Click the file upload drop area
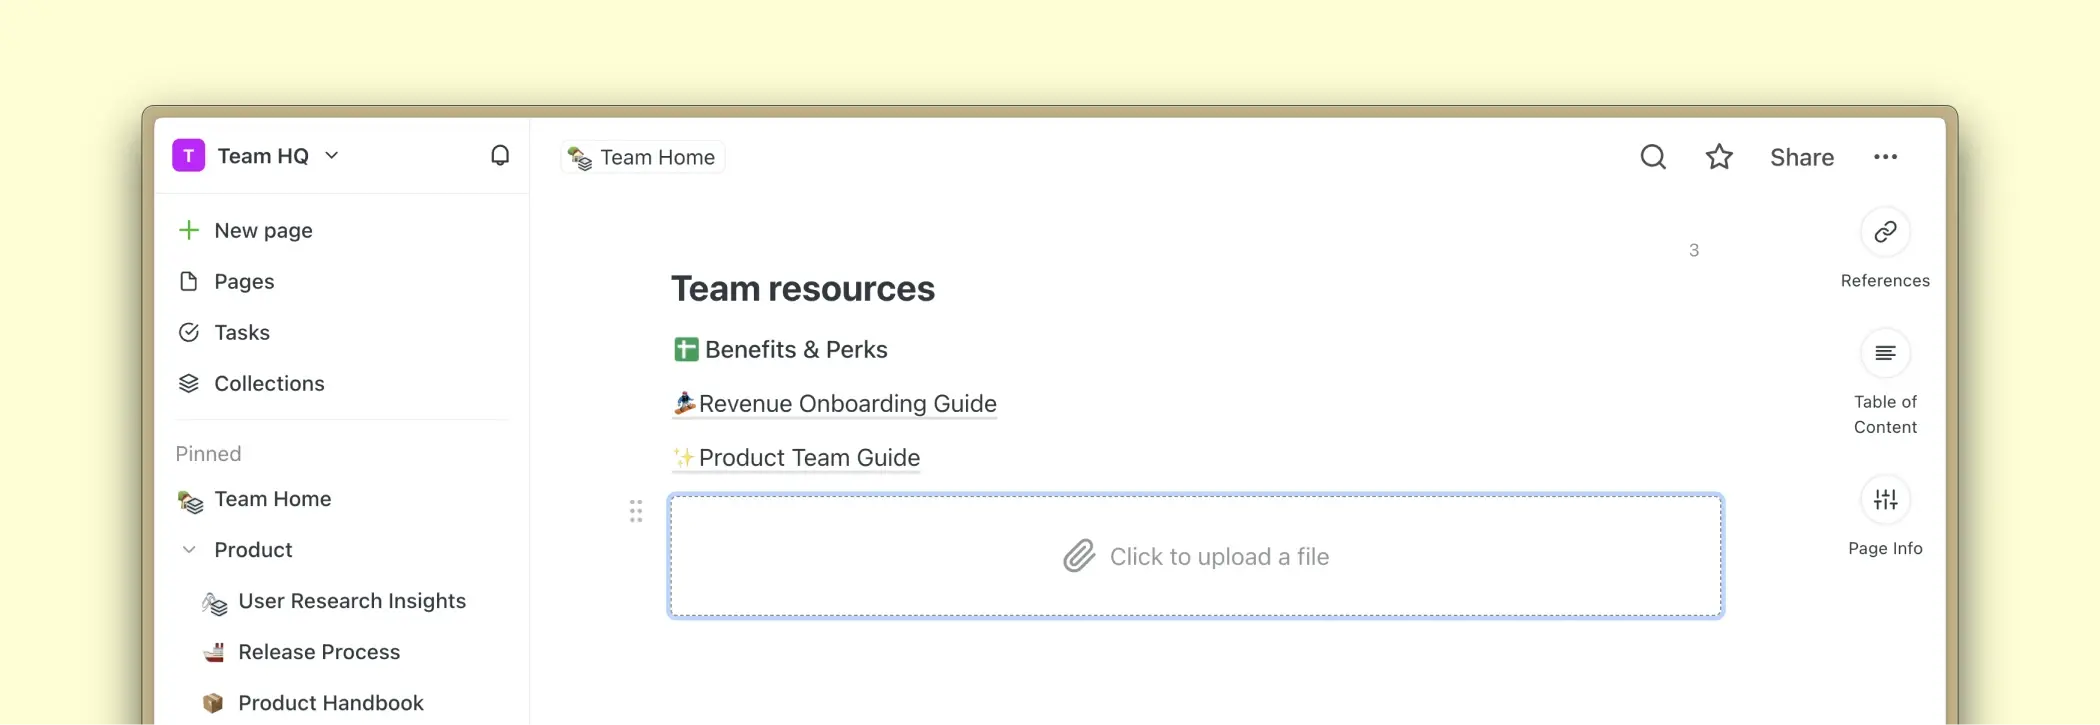 tap(1195, 557)
